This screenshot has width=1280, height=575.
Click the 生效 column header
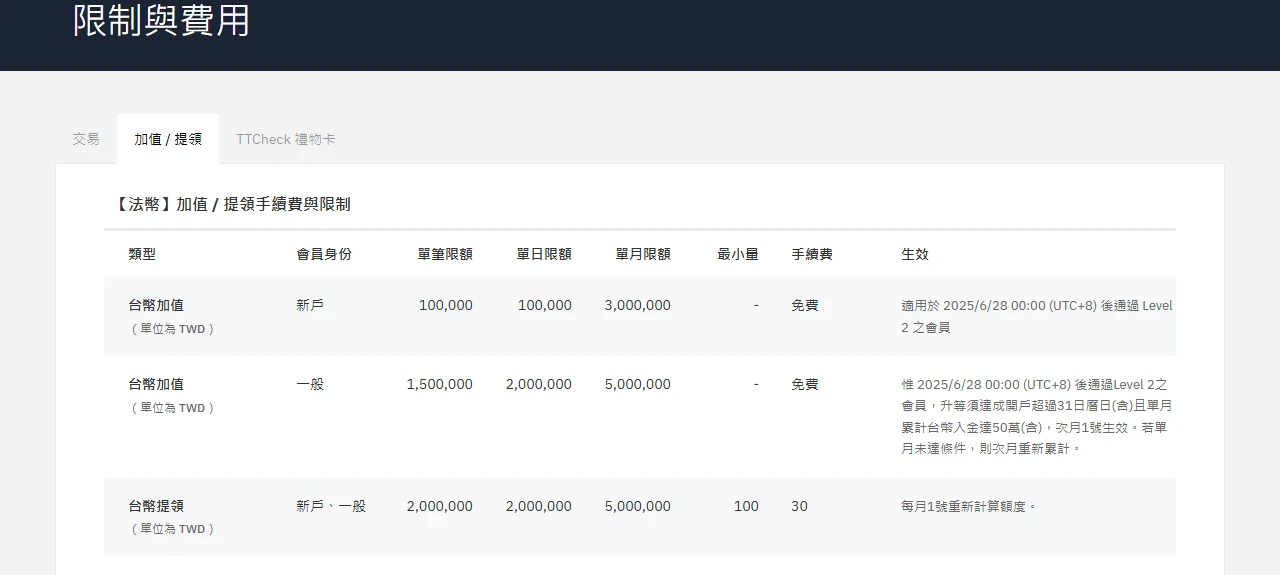[x=915, y=254]
